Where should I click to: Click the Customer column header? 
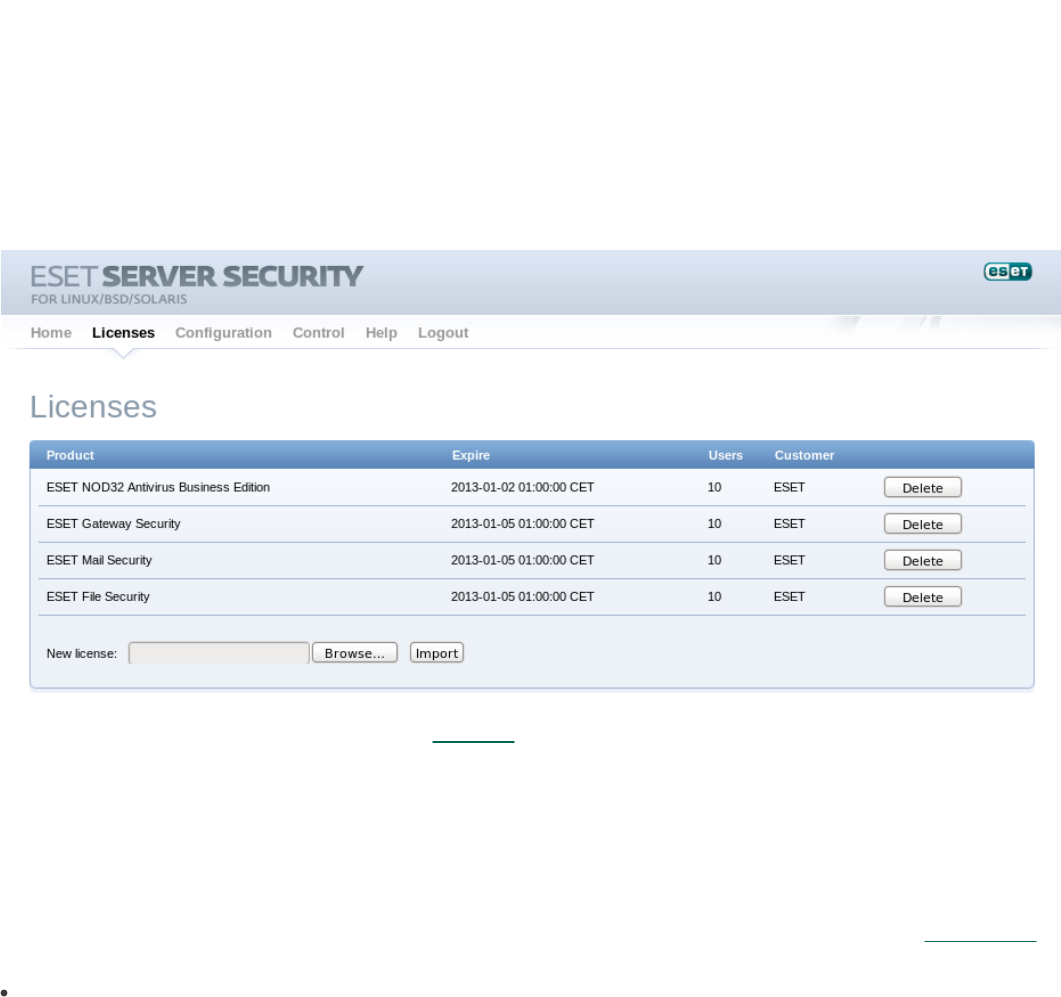804,455
